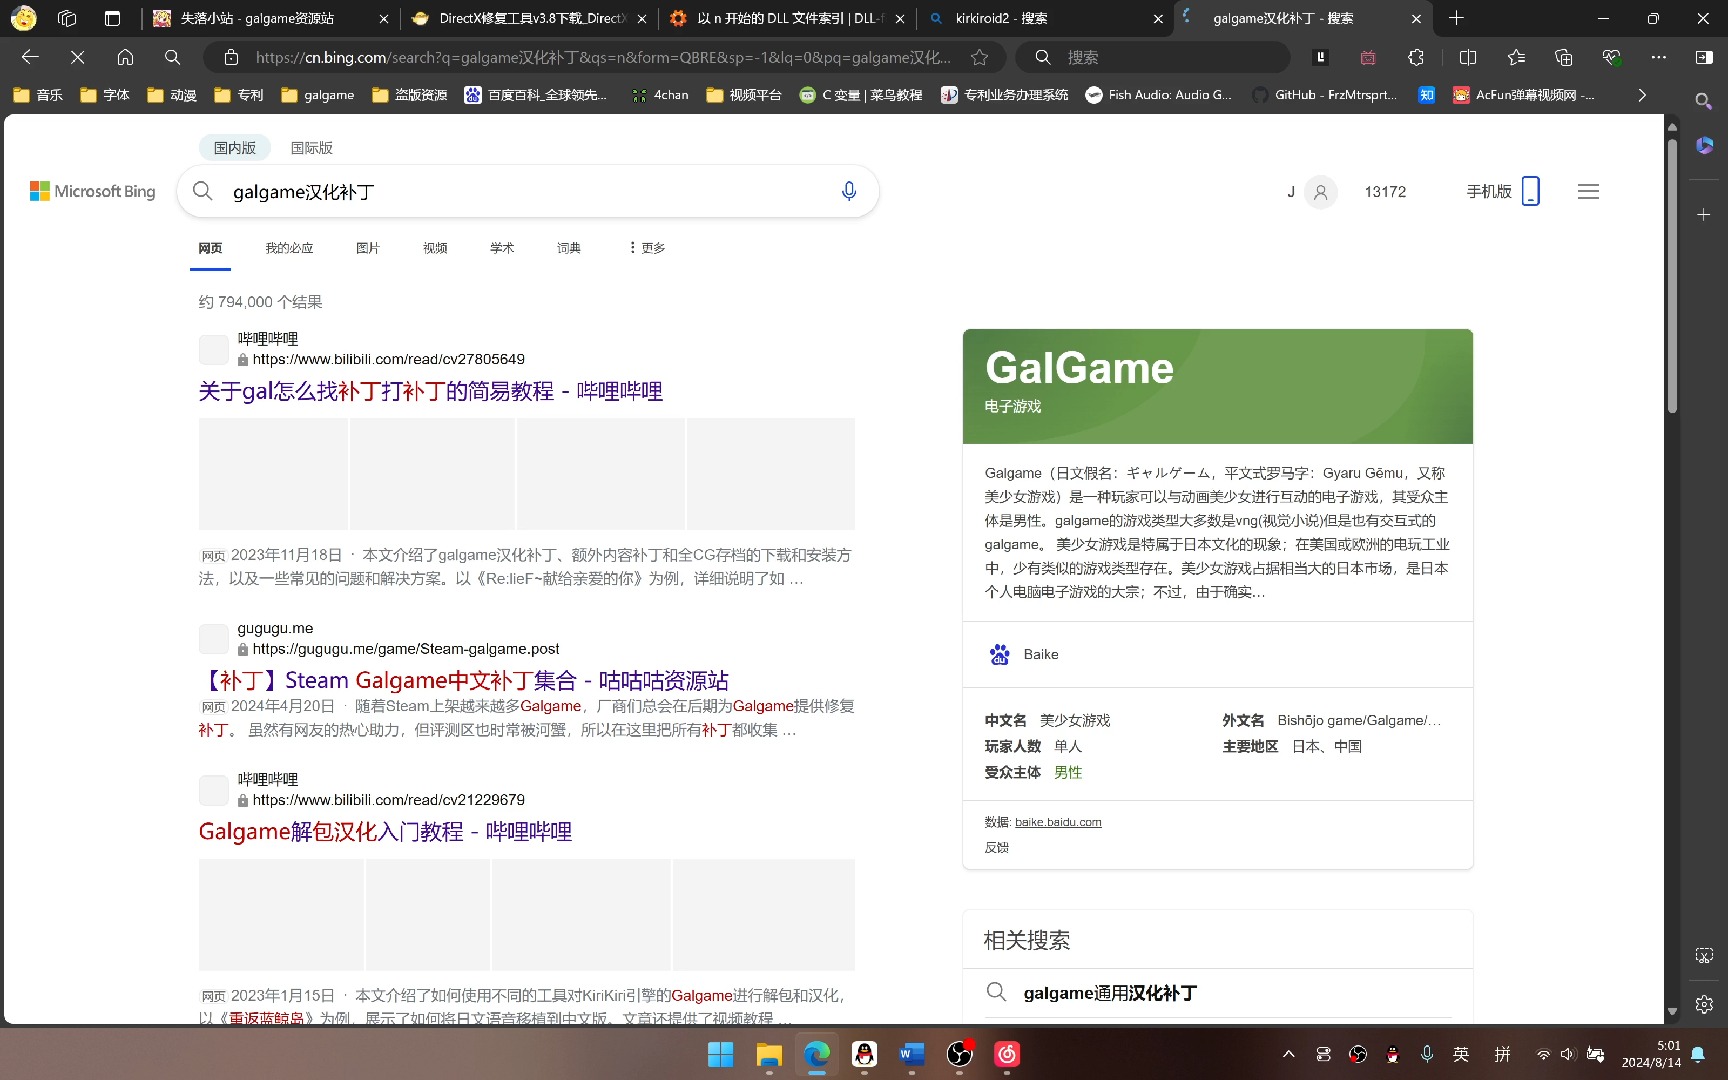This screenshot has height=1080, width=1728.
Task: Open Word from the taskbar
Action: [x=911, y=1054]
